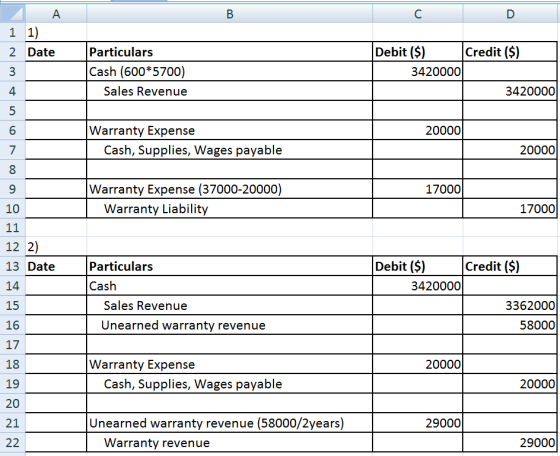560x456 pixels.
Task: Select column D header
Action: pyautogui.click(x=510, y=14)
